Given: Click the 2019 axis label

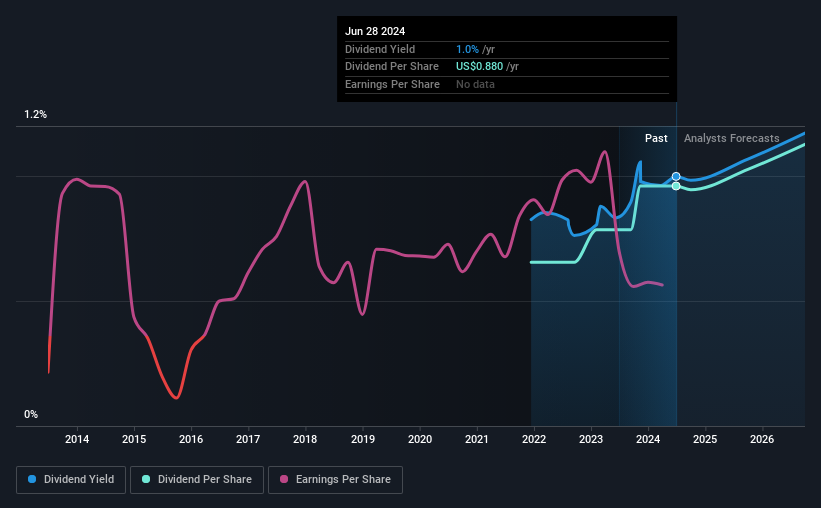Looking at the screenshot, I should pos(363,439).
